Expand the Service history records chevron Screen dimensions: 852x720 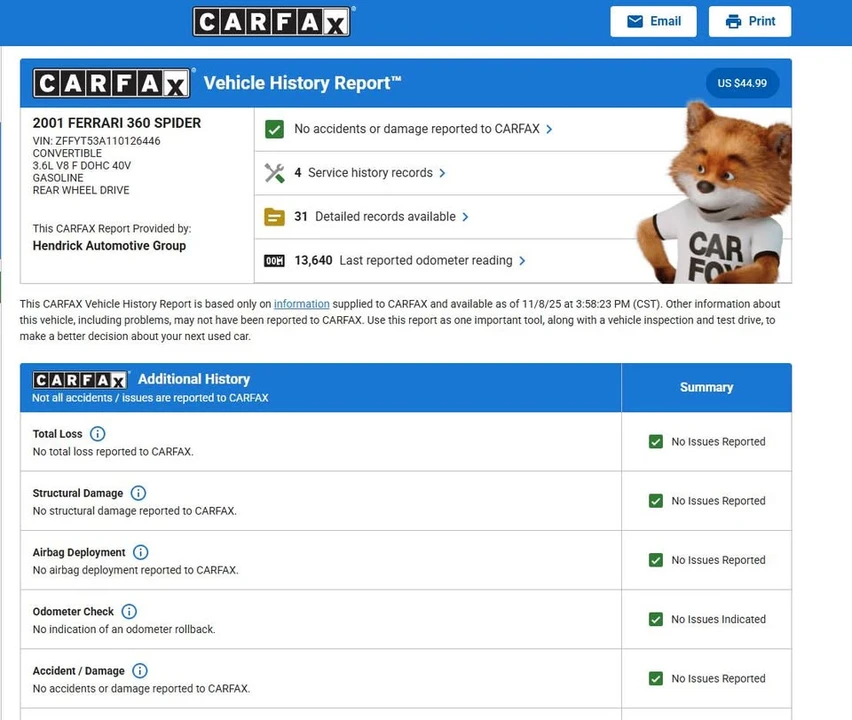coord(442,173)
